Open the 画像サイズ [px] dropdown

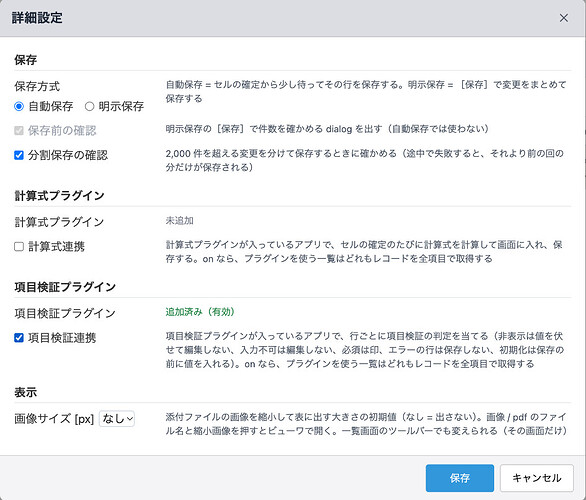(x=117, y=419)
